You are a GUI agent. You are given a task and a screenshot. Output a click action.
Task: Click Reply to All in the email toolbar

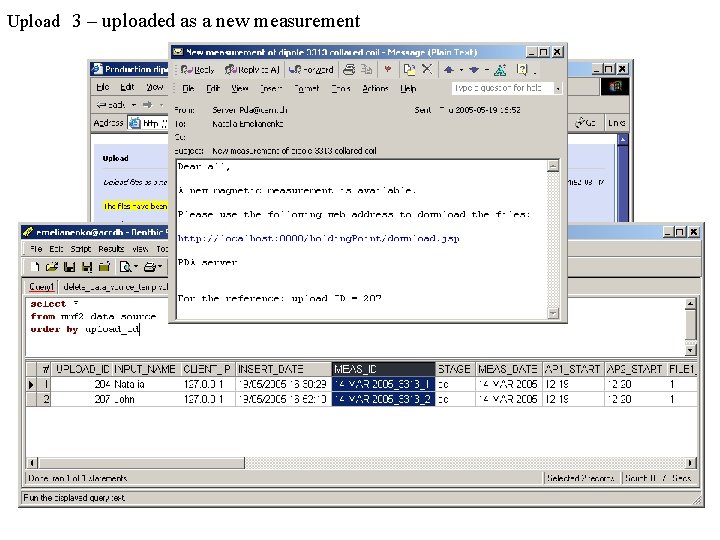(252, 70)
